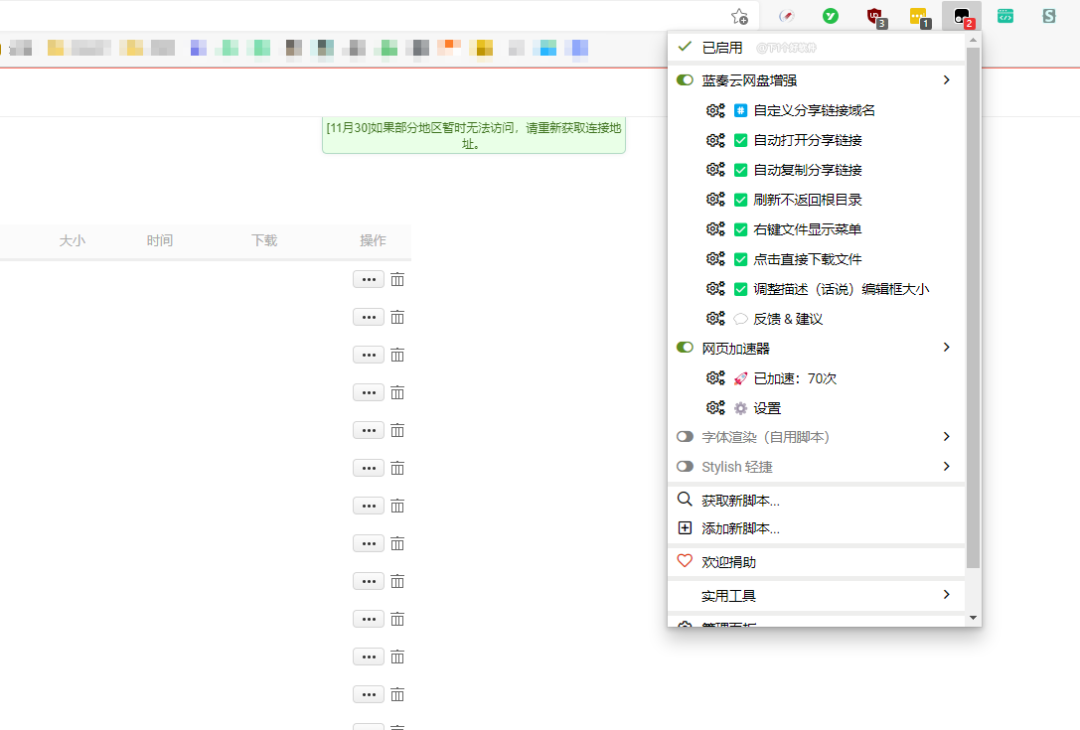Image resolution: width=1080 pixels, height=730 pixels.
Task: Expand the 网页加速器 submenu chevron
Action: tap(946, 348)
